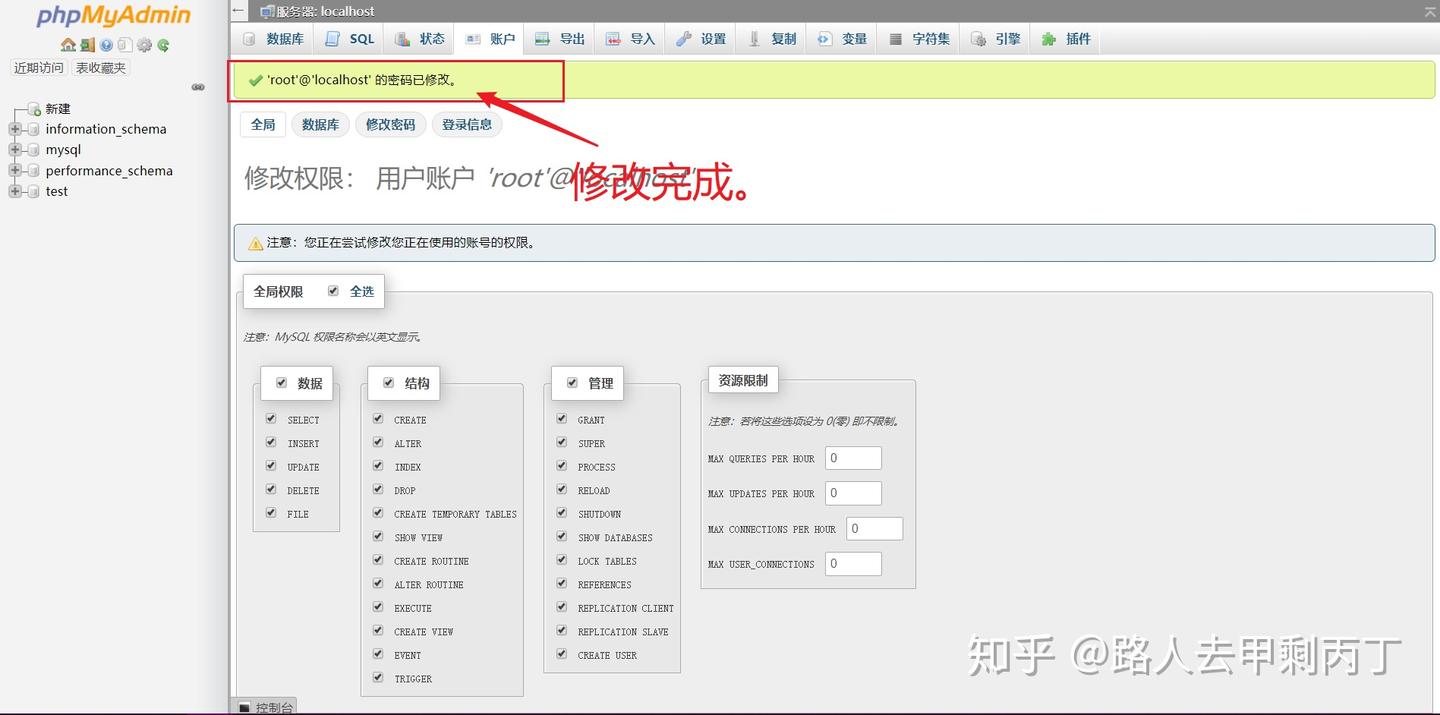This screenshot has height=715, width=1440.
Task: Open MySQL documentation page icon
Action: tap(123, 45)
